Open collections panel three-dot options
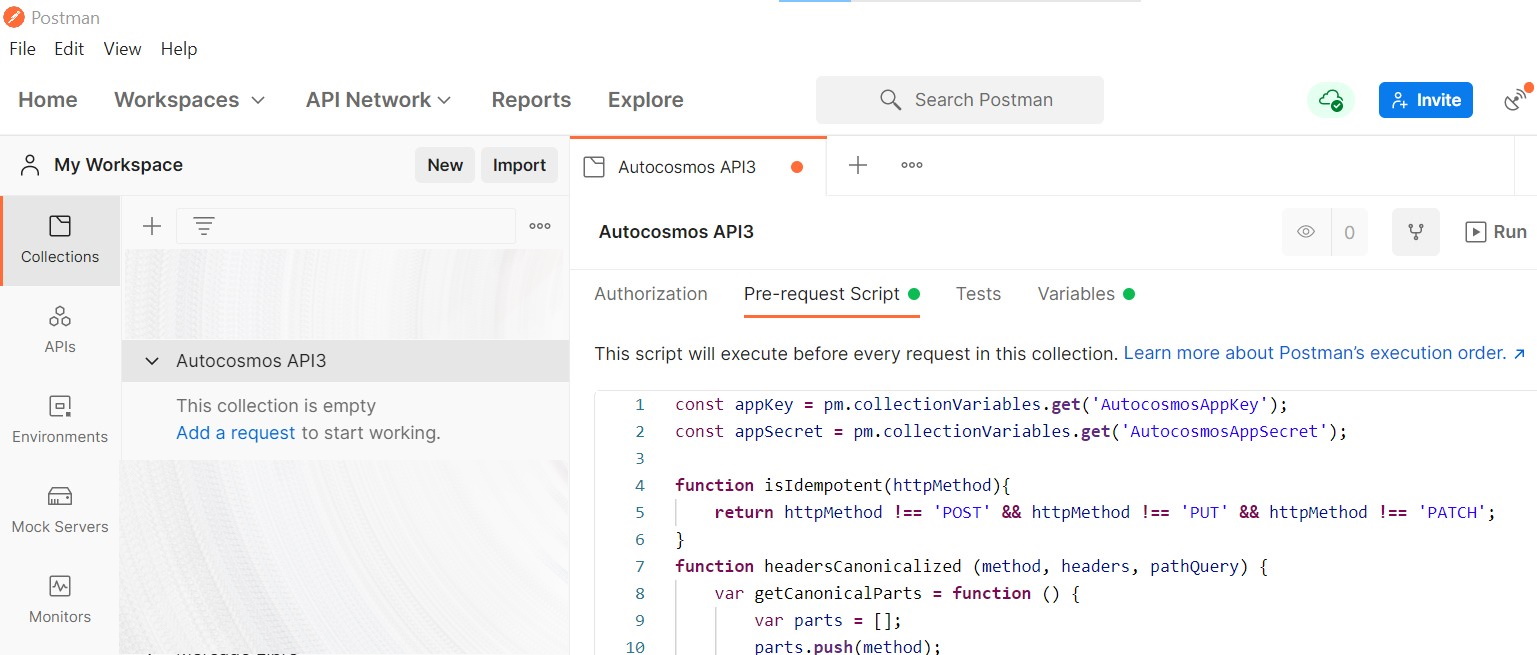Viewport: 1537px width, 655px height. point(540,226)
